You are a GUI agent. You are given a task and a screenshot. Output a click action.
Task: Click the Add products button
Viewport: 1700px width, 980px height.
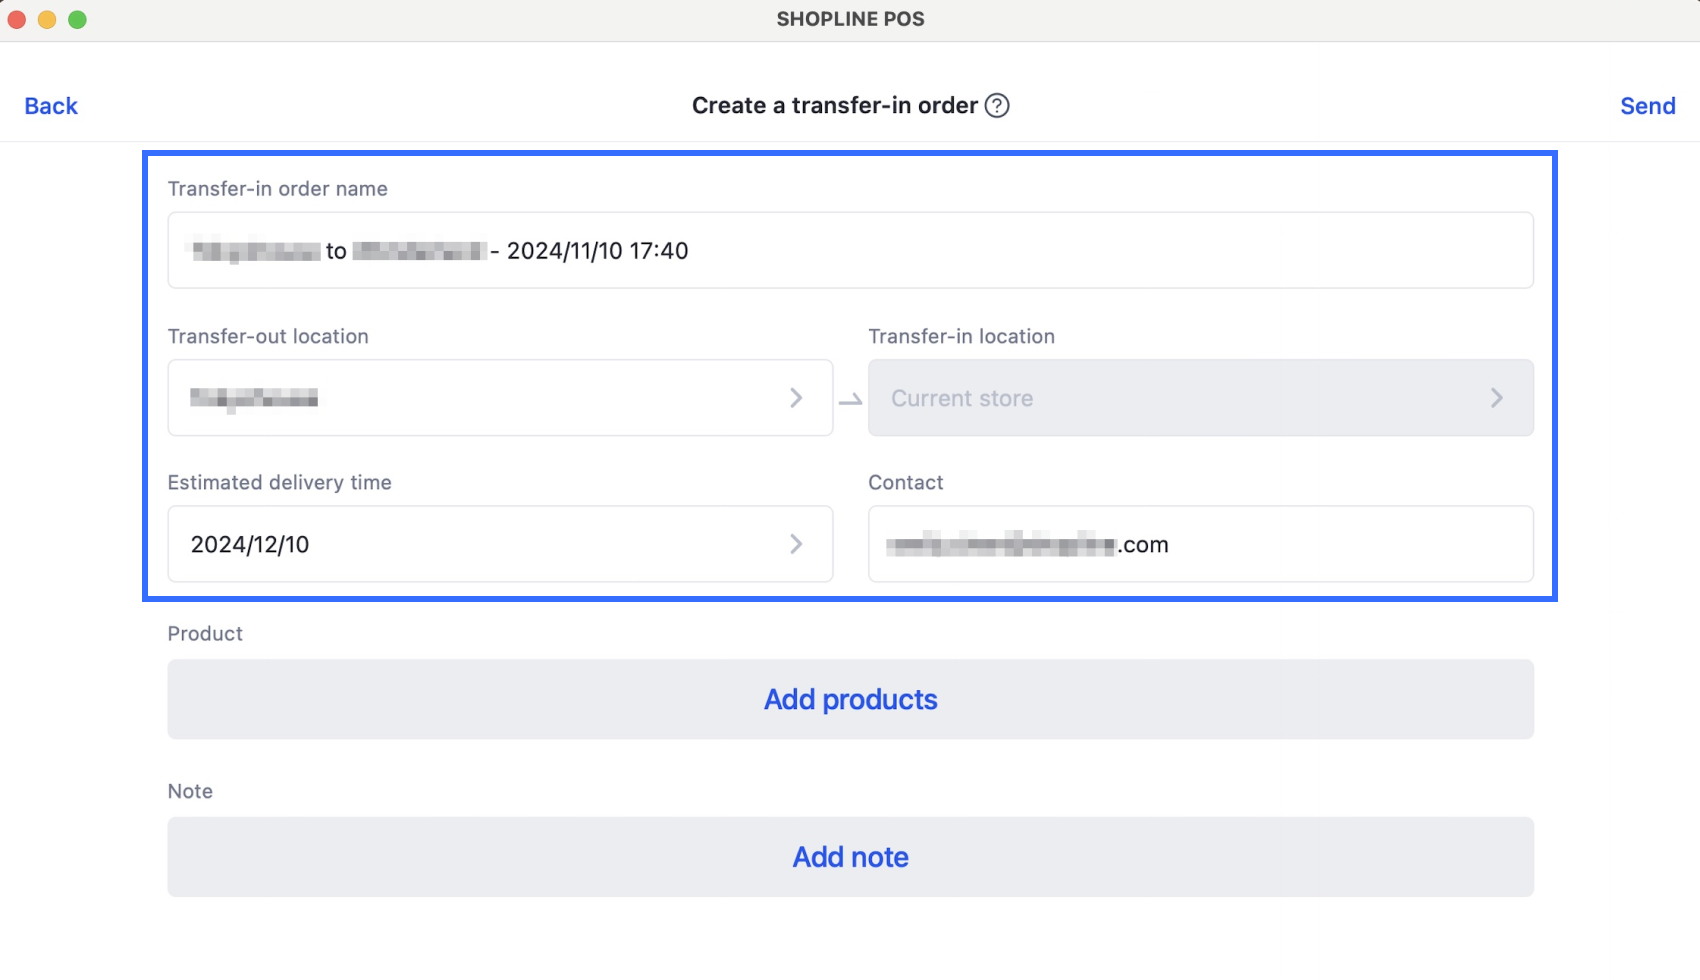tap(850, 699)
